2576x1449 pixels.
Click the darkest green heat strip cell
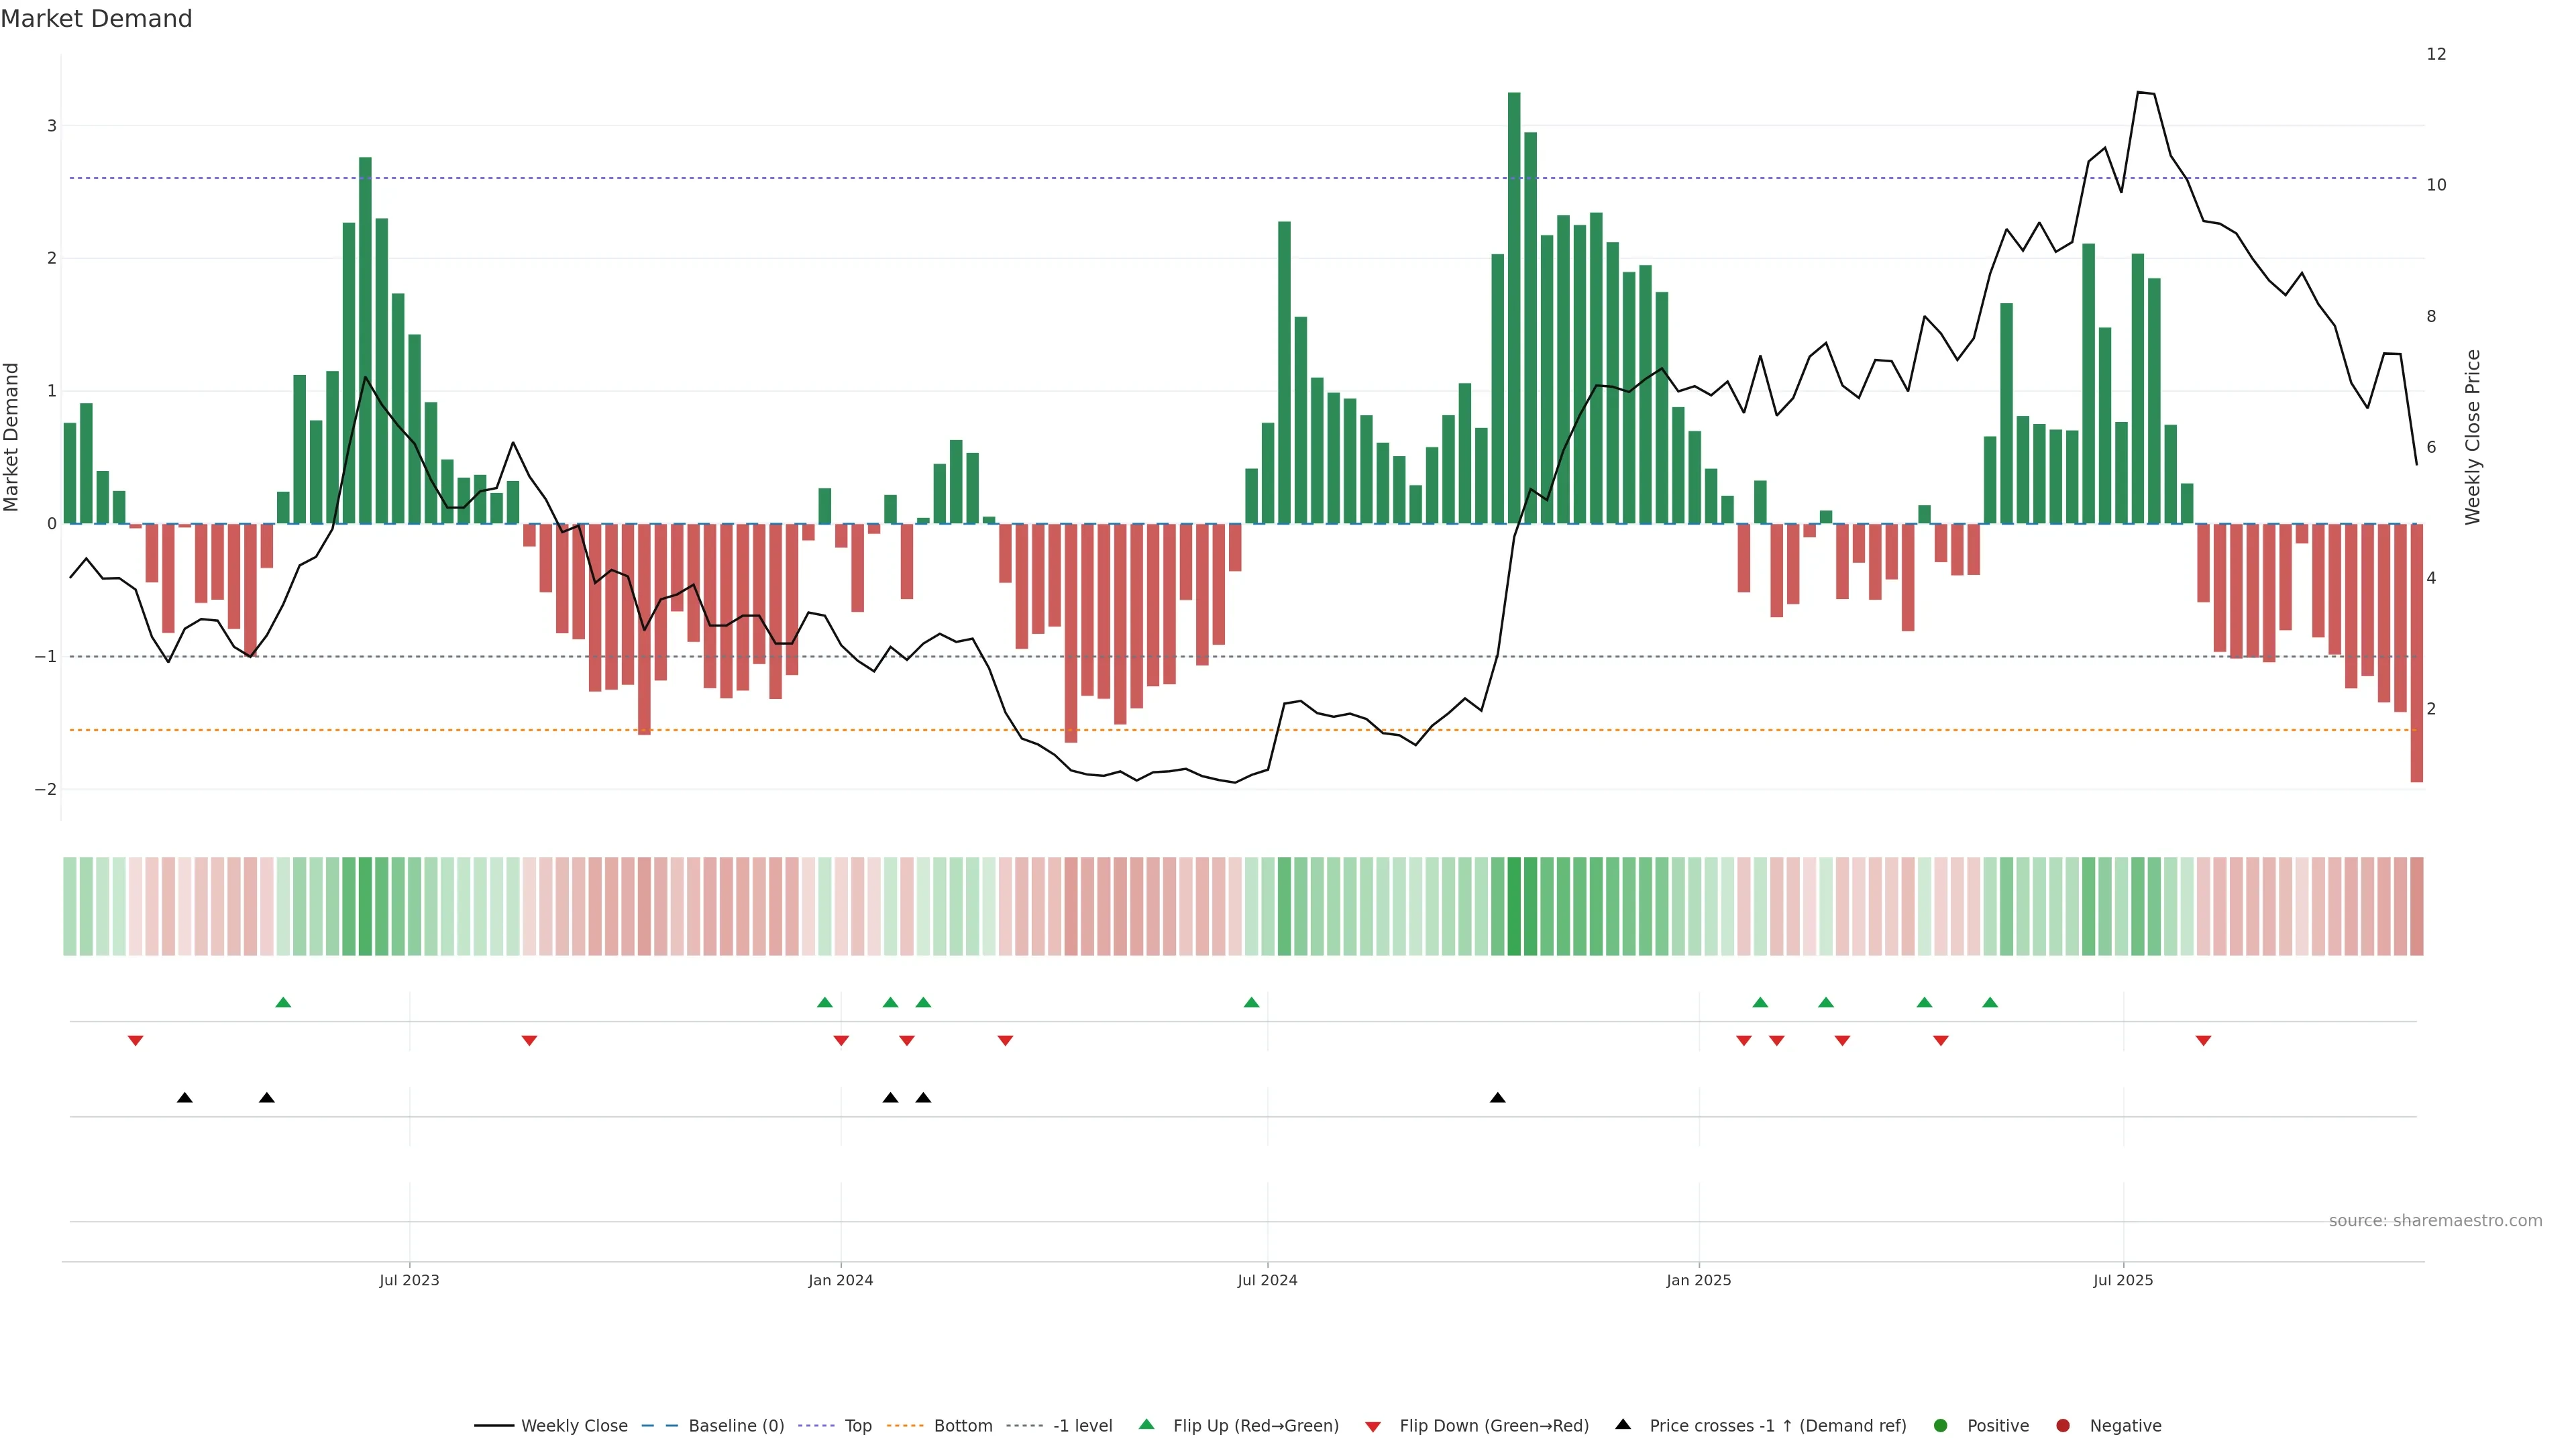tap(1514, 906)
